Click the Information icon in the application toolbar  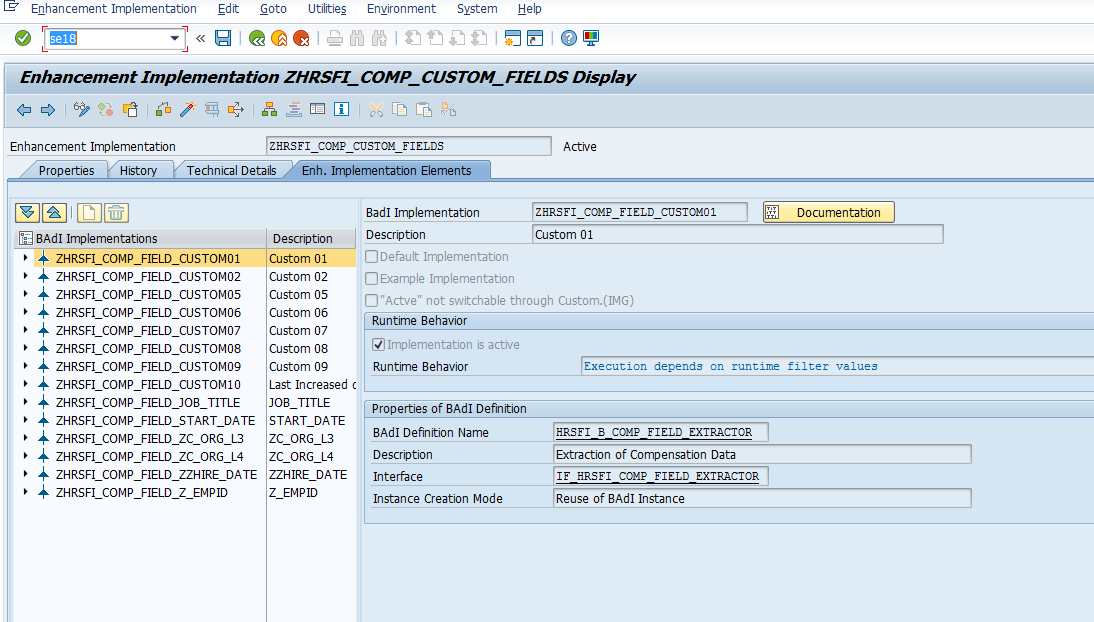point(341,110)
